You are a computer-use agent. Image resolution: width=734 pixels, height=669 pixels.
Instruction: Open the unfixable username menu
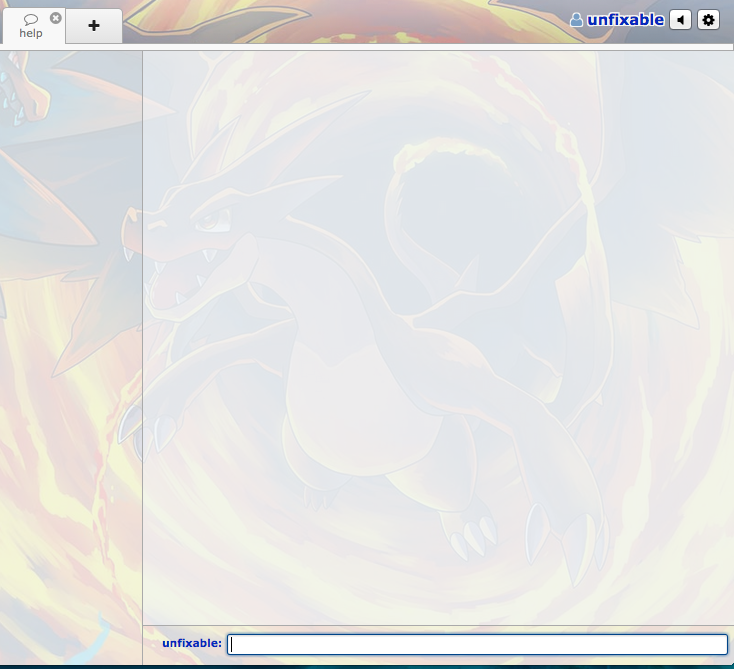[625, 20]
